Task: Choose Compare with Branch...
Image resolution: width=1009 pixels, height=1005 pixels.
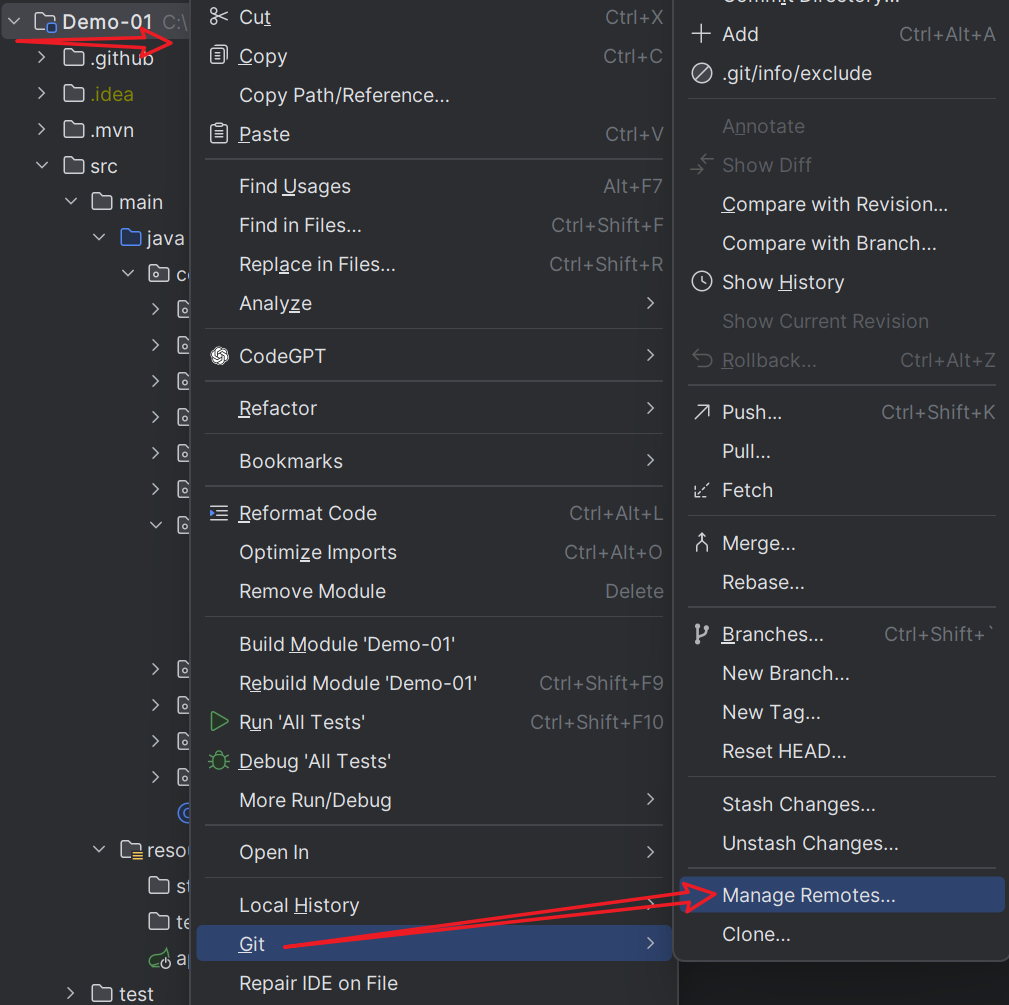Action: [842, 243]
